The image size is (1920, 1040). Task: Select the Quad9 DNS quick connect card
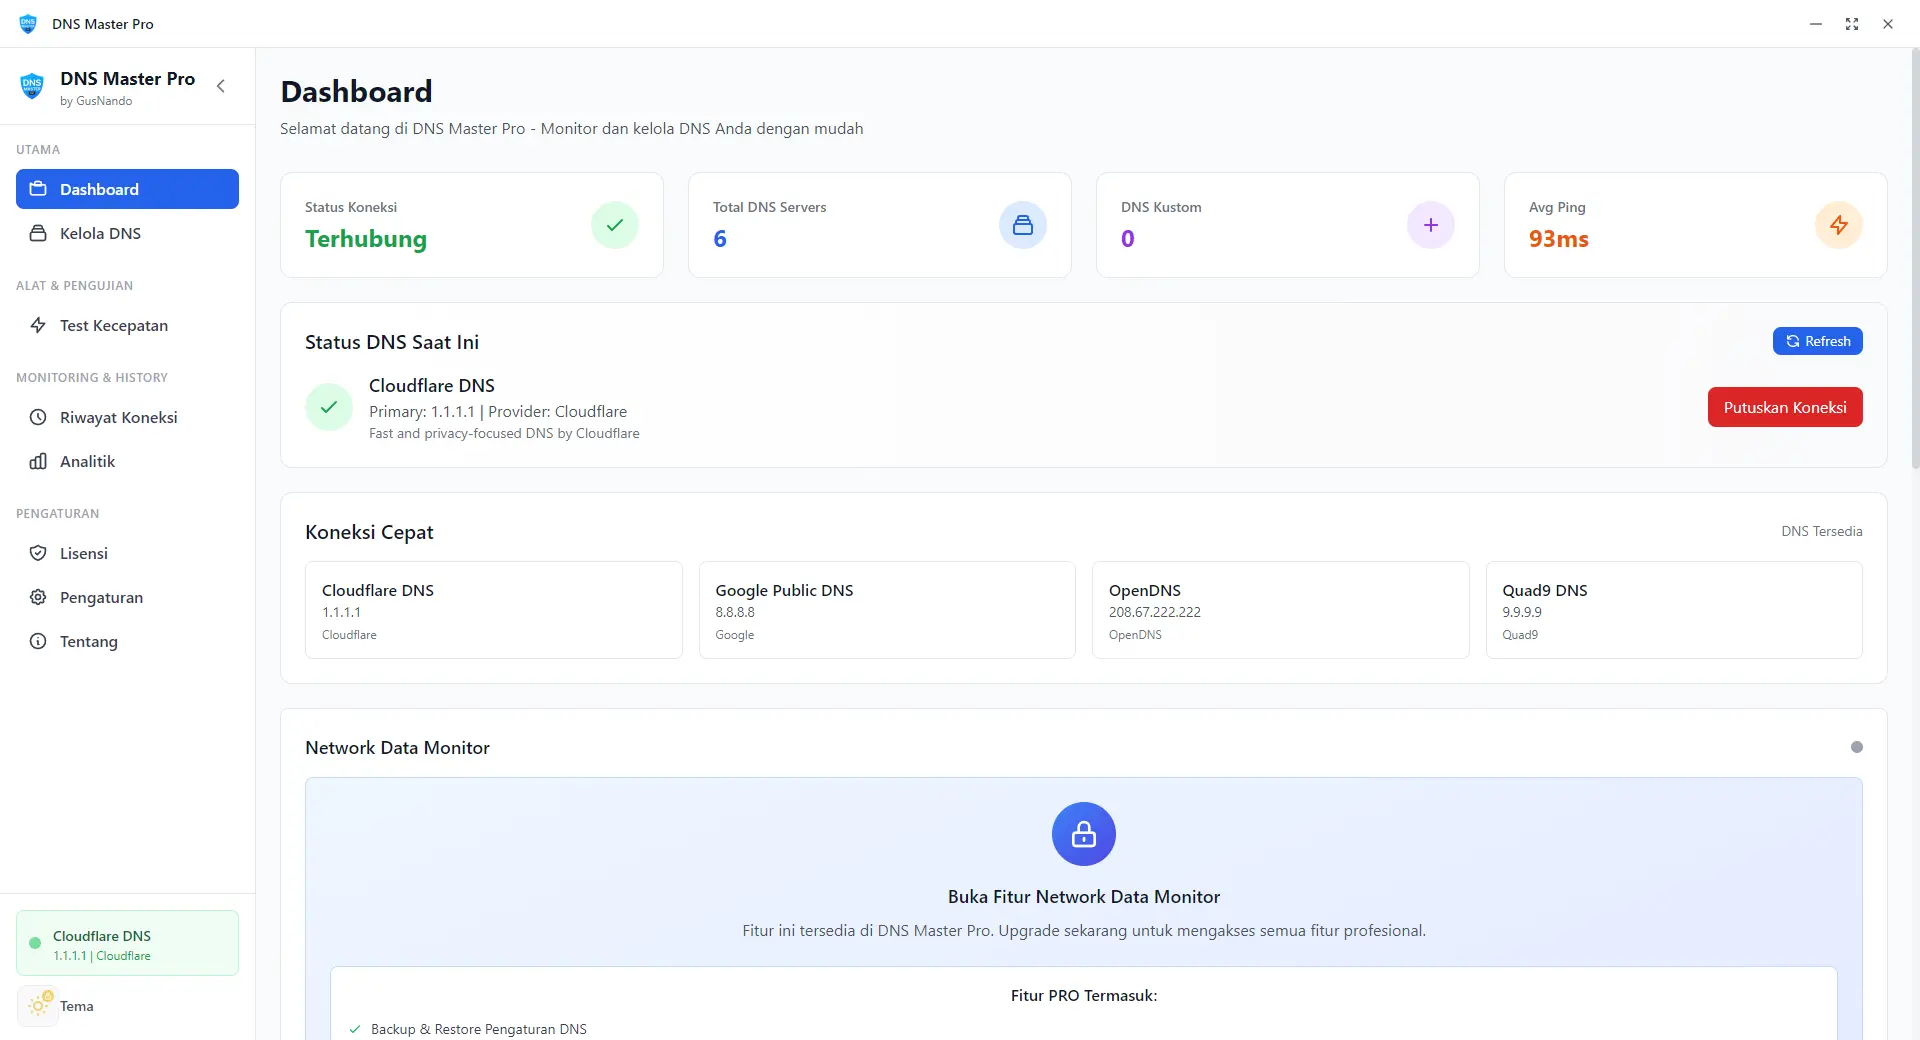pyautogui.click(x=1674, y=610)
